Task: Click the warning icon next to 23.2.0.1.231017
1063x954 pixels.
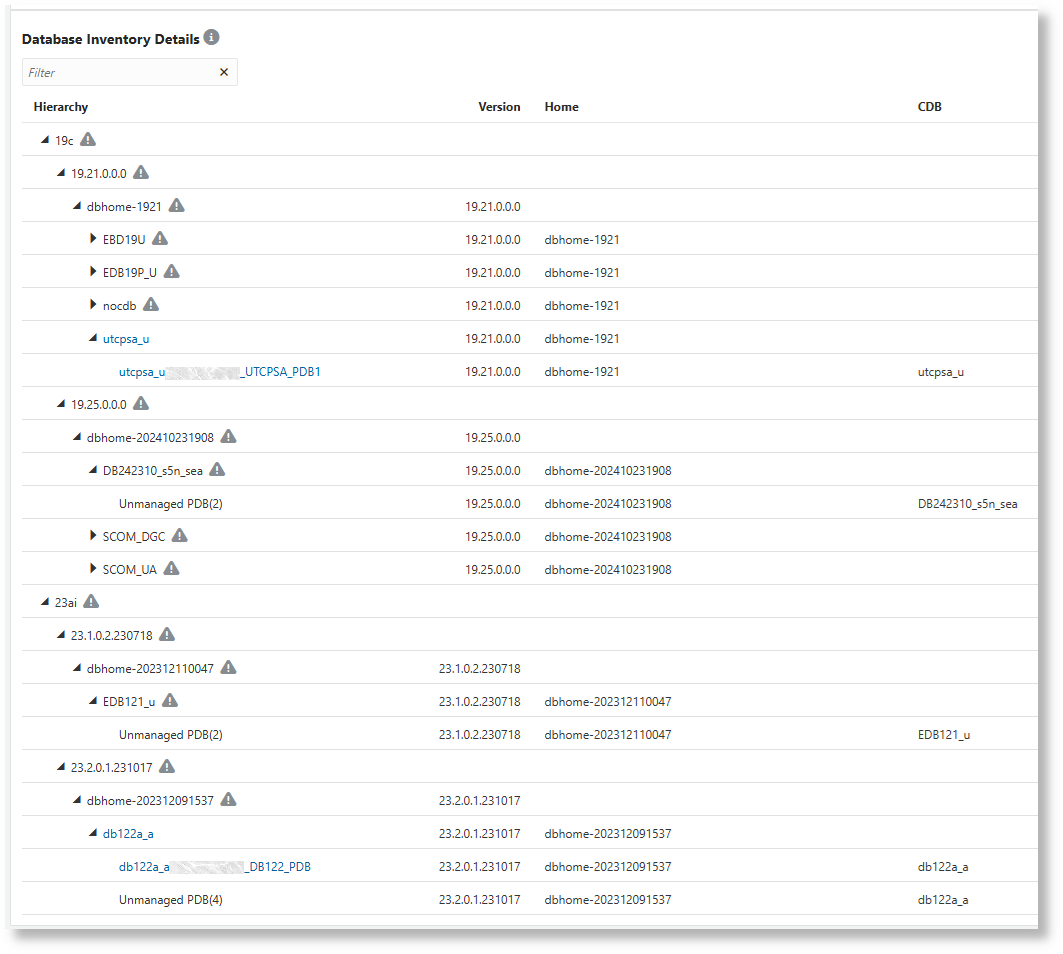Action: point(167,767)
